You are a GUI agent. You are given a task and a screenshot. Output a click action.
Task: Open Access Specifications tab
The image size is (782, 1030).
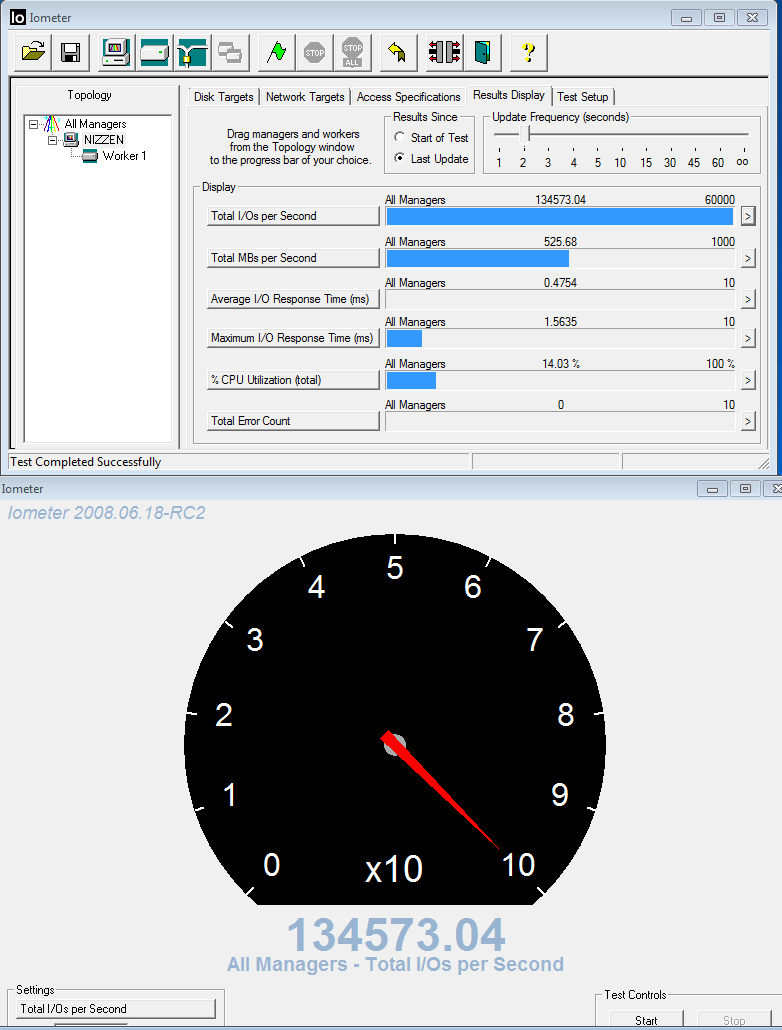point(408,97)
